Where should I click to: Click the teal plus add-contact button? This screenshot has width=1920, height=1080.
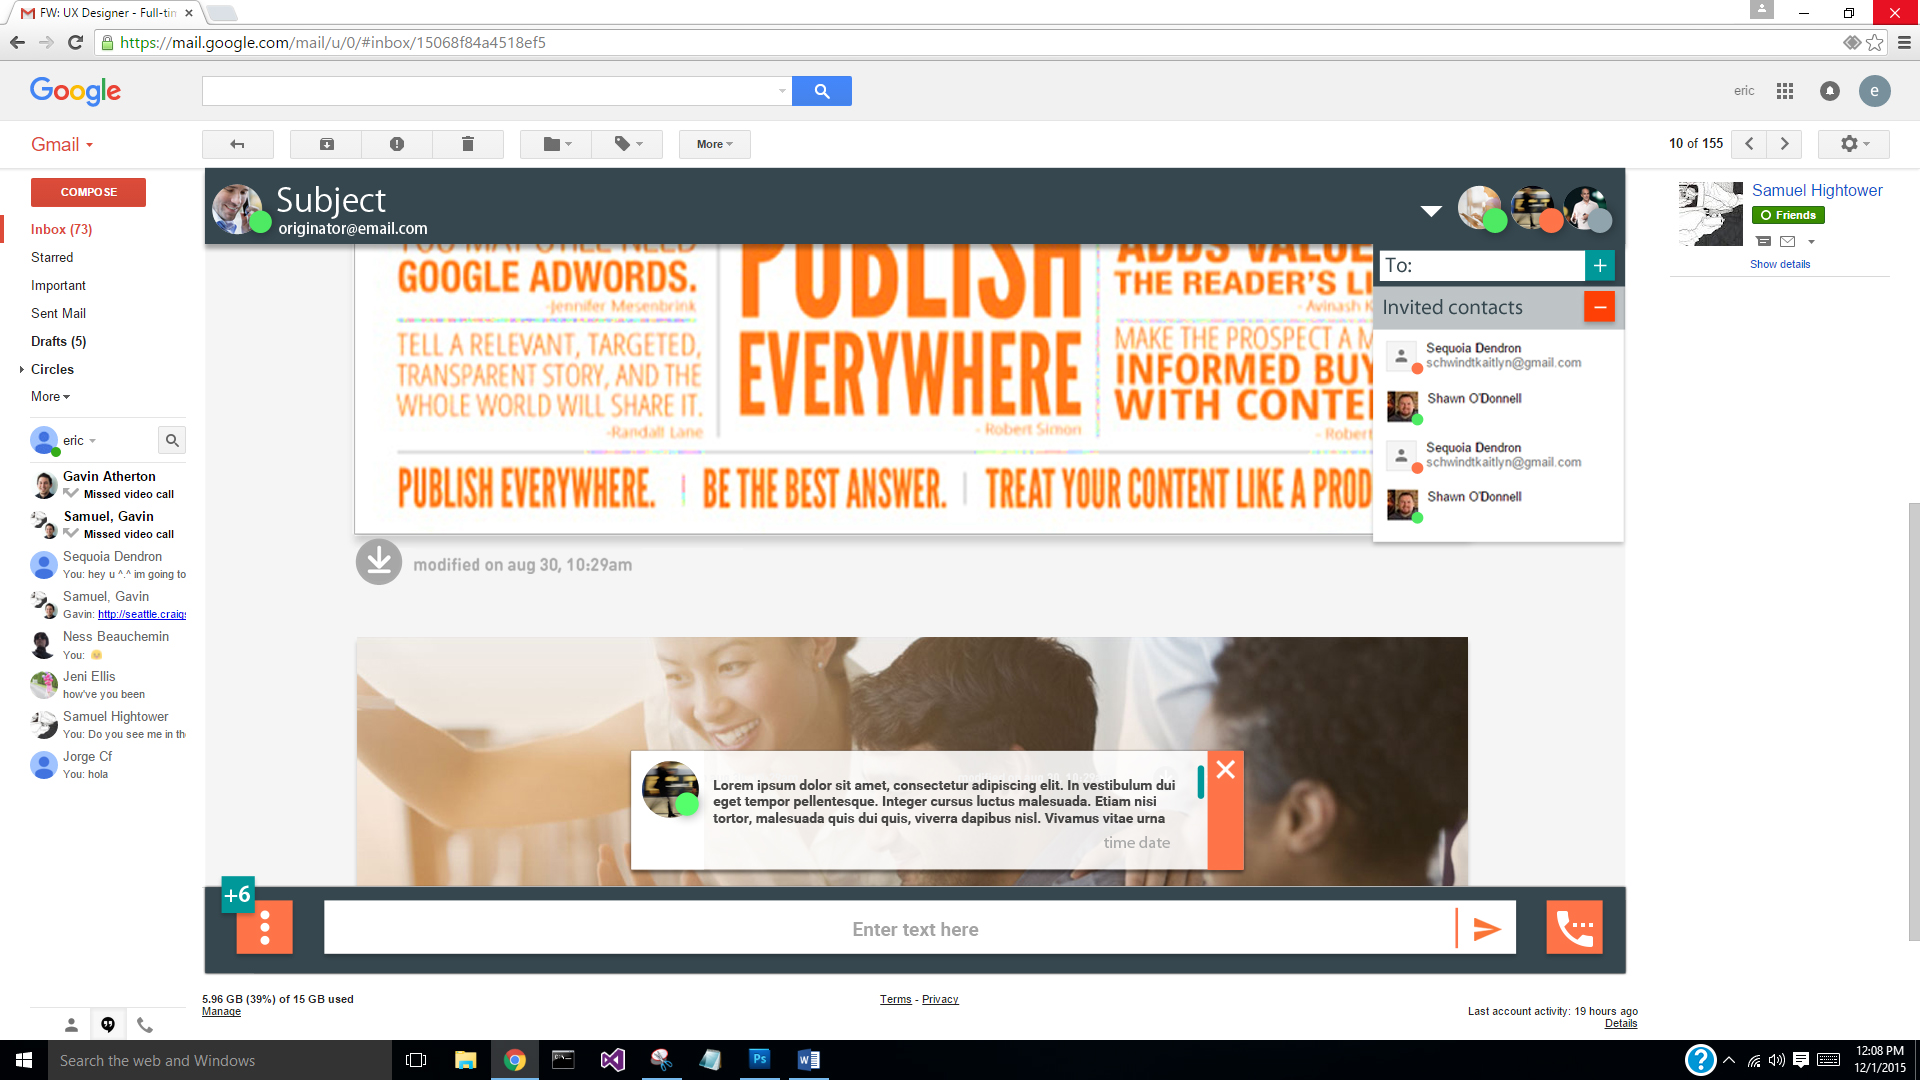pyautogui.click(x=1599, y=265)
